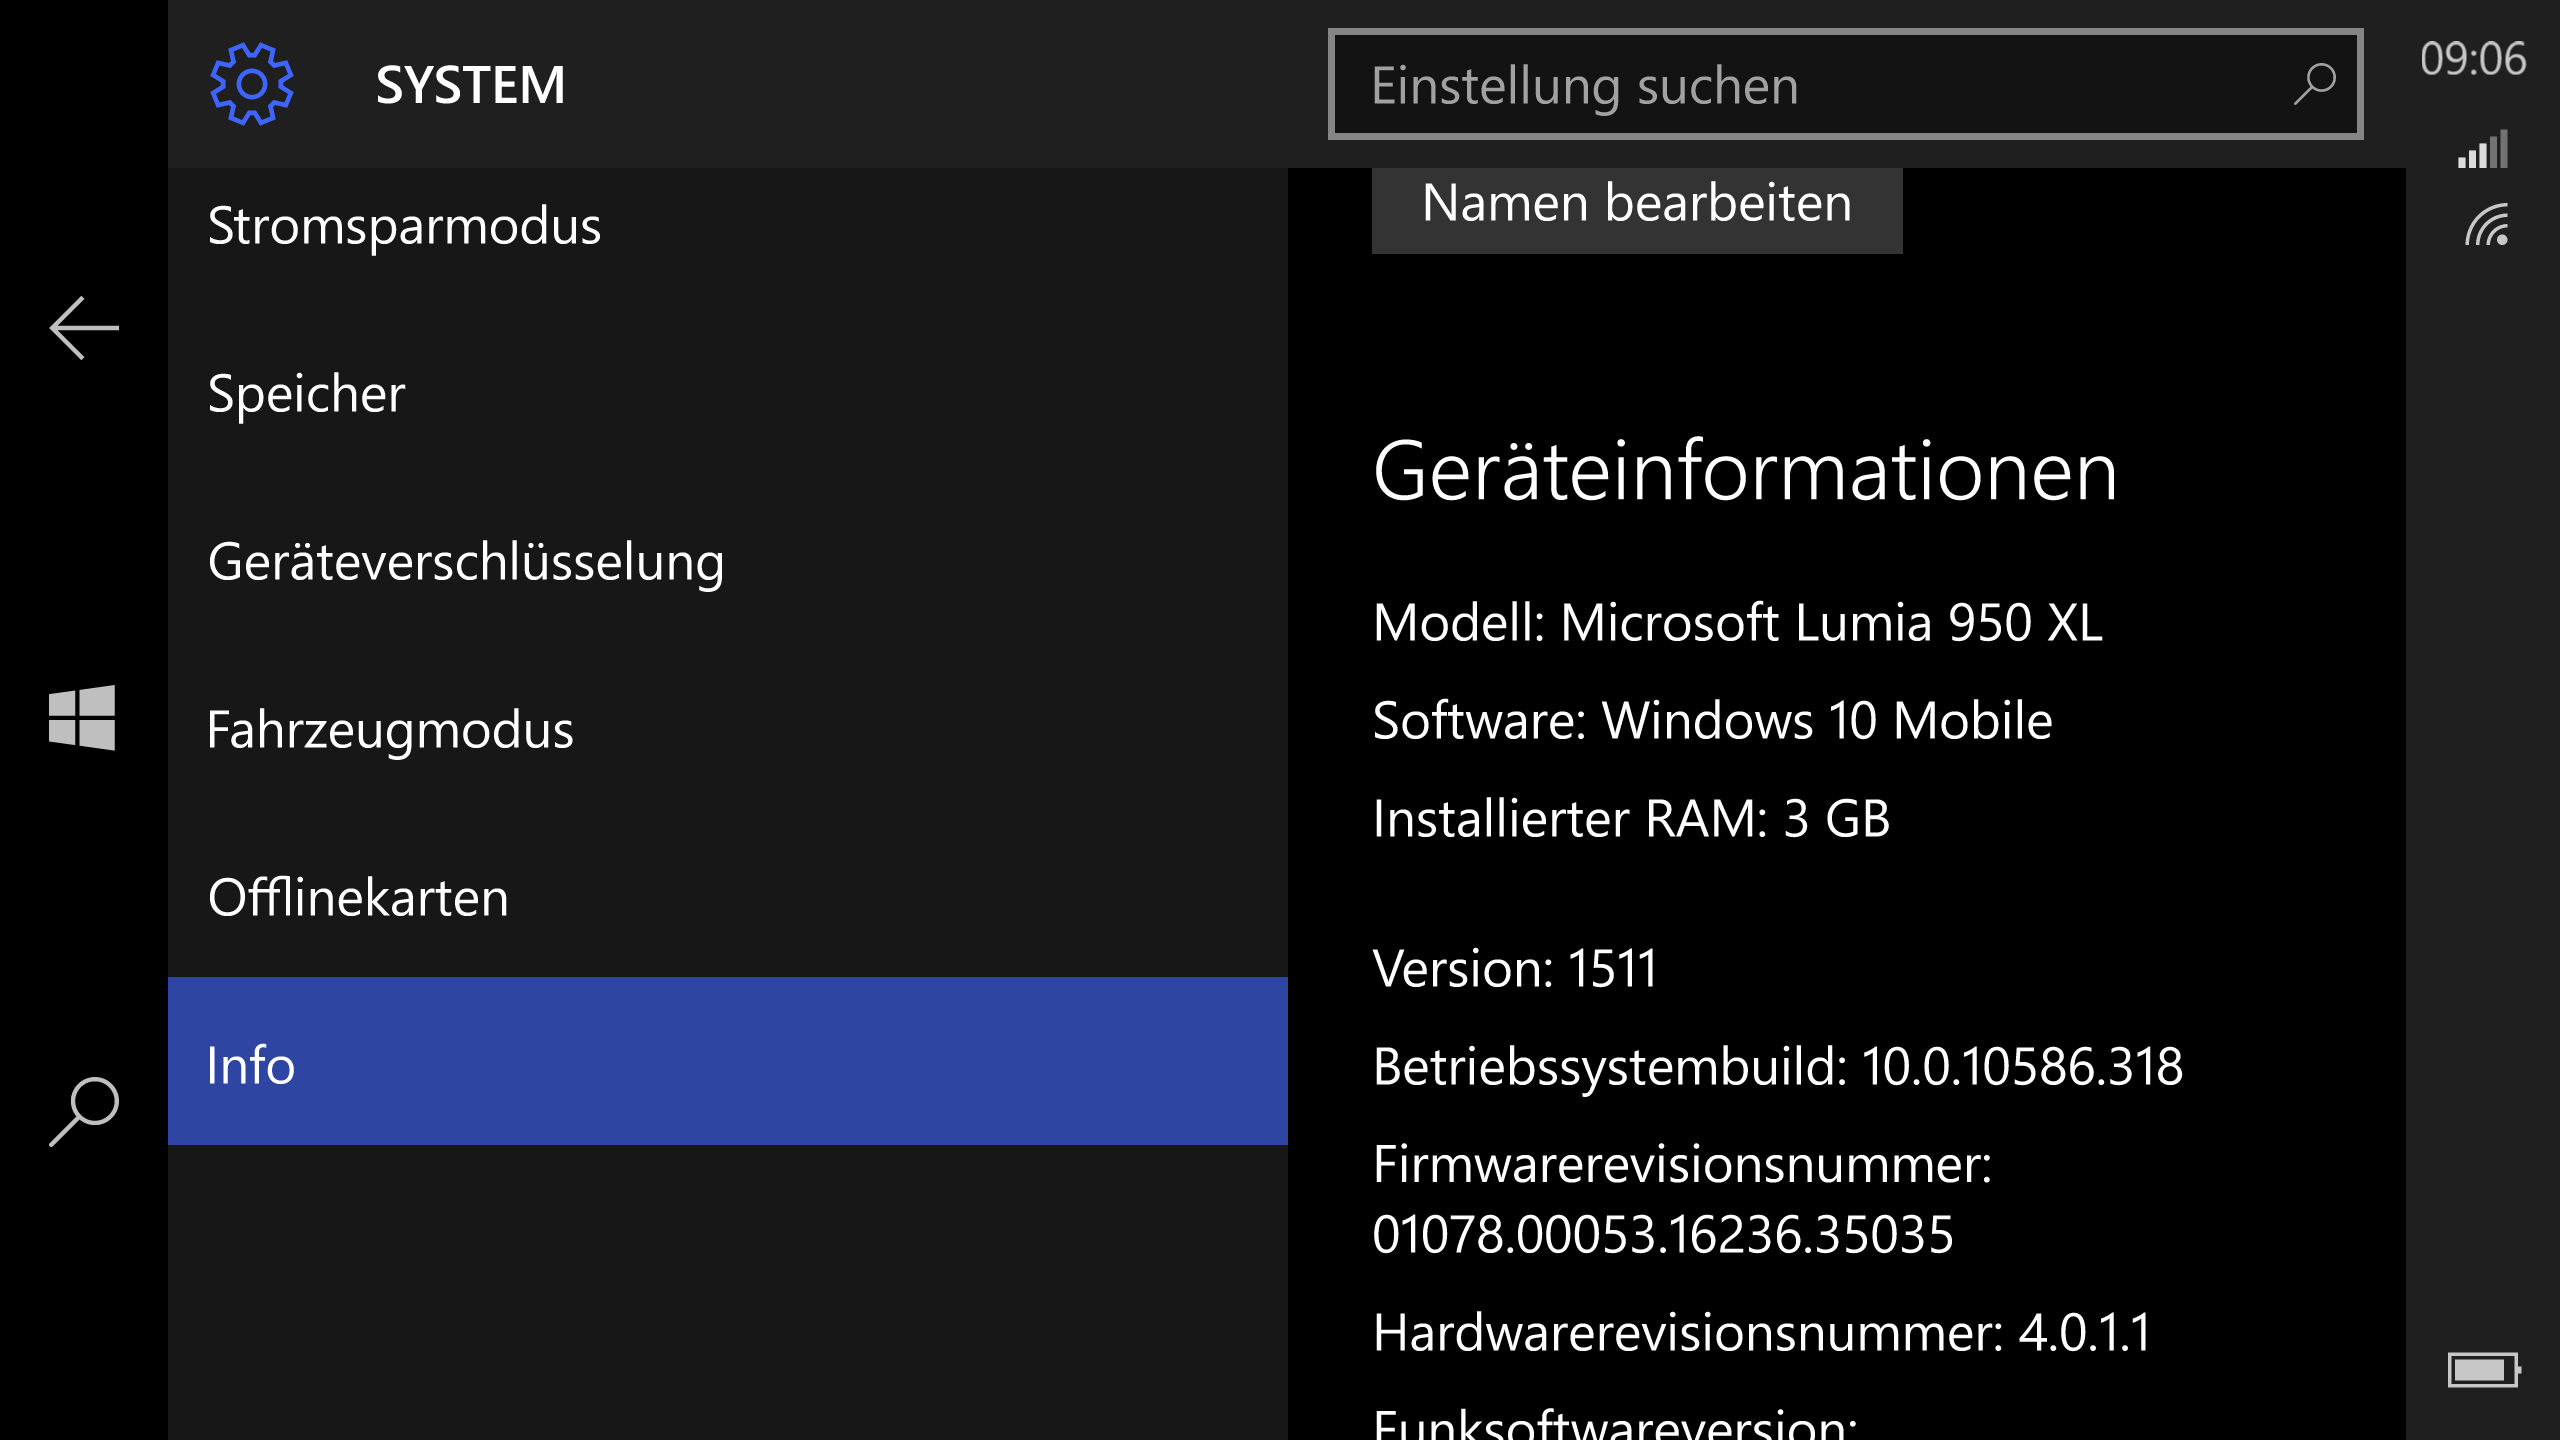Open Start with the Windows logo
The width and height of the screenshot is (2560, 1440).
coord(82,717)
